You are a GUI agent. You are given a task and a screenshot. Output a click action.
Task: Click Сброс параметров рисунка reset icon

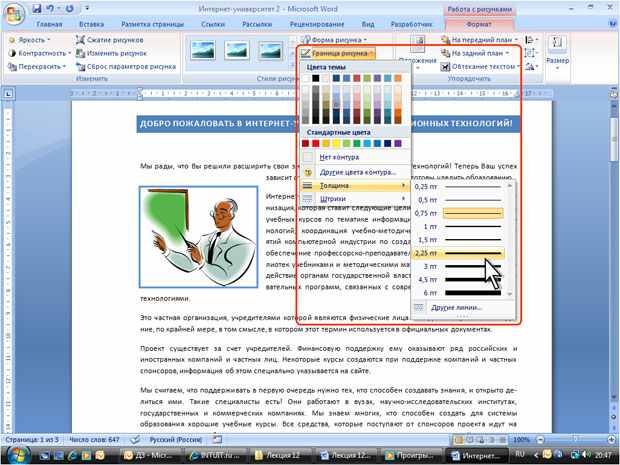click(80, 66)
